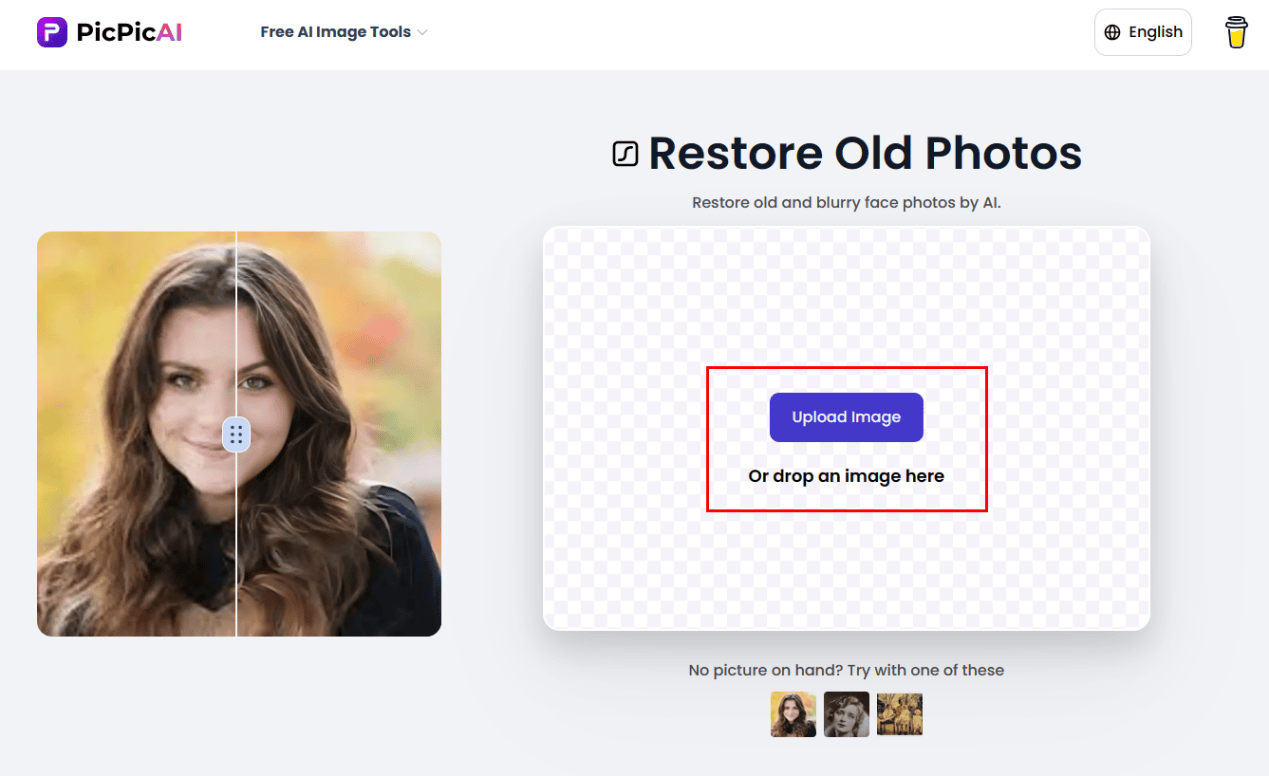This screenshot has width=1269, height=776.
Task: Click the demo portrait comparison image
Action: 239,434
